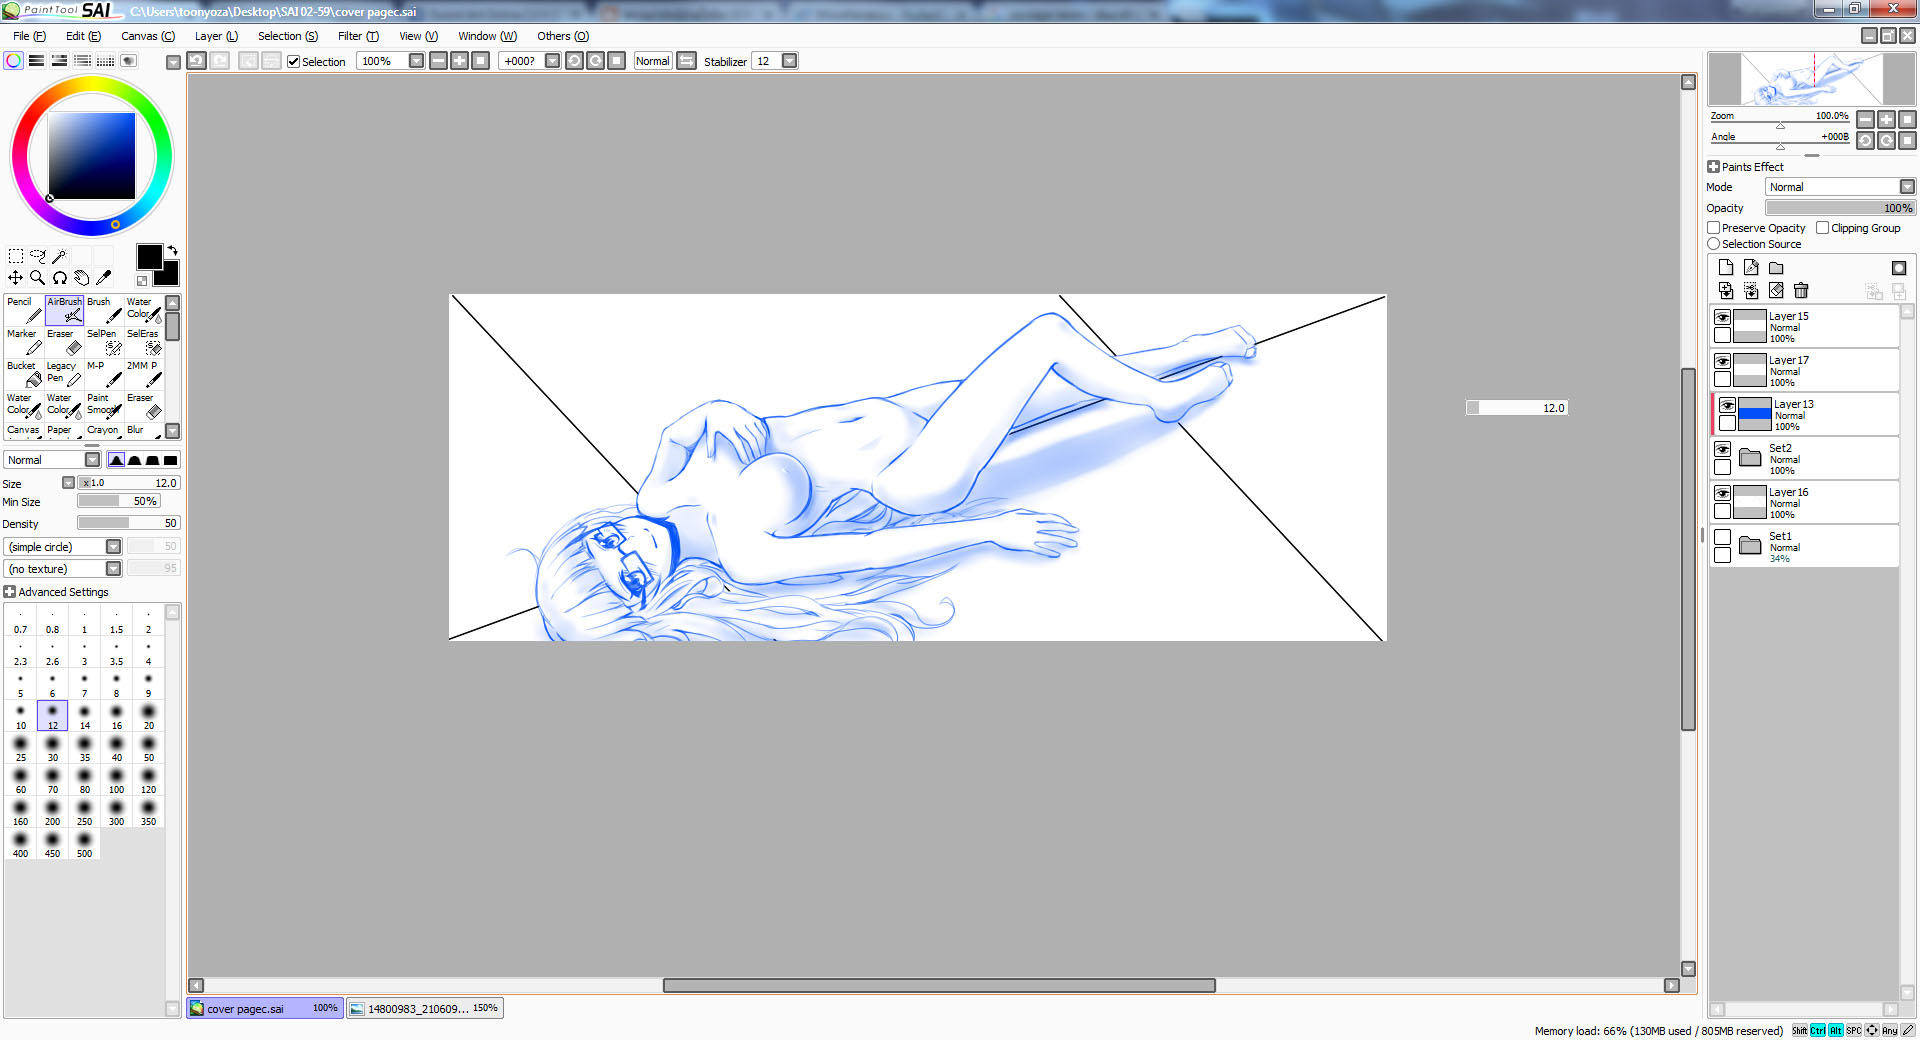Click the delete layer trash icon
Viewport: 1920px width, 1040px height.
click(1801, 291)
